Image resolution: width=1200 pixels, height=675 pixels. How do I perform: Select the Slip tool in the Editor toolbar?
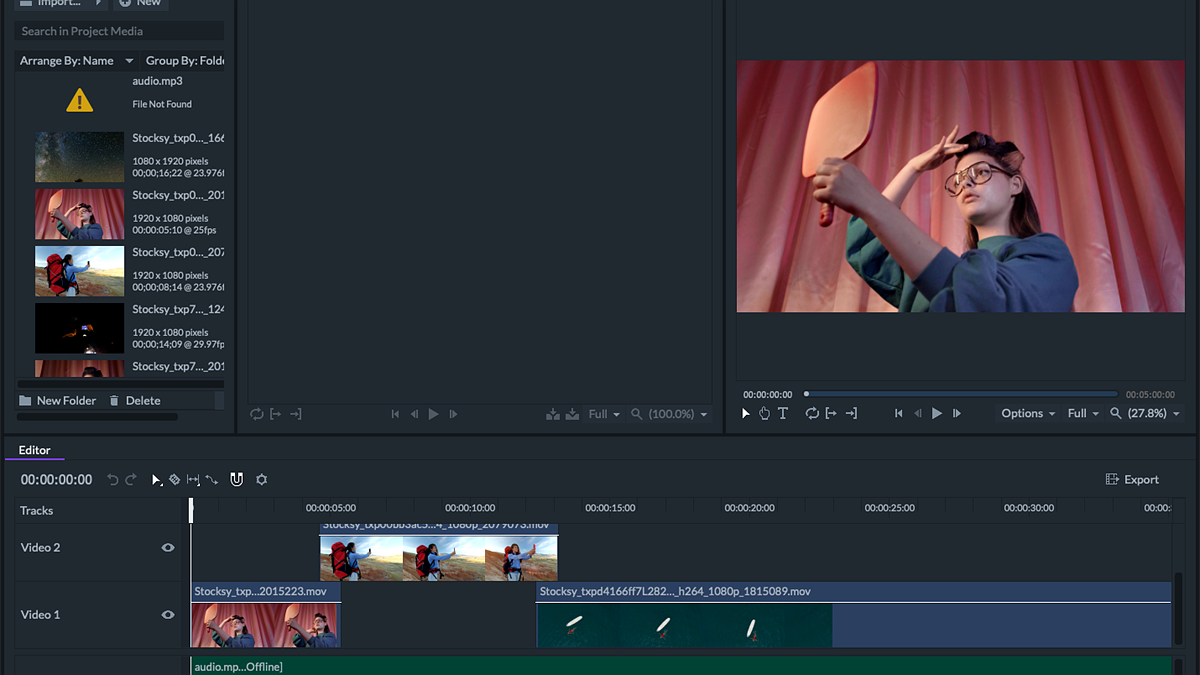pyautogui.click(x=193, y=480)
